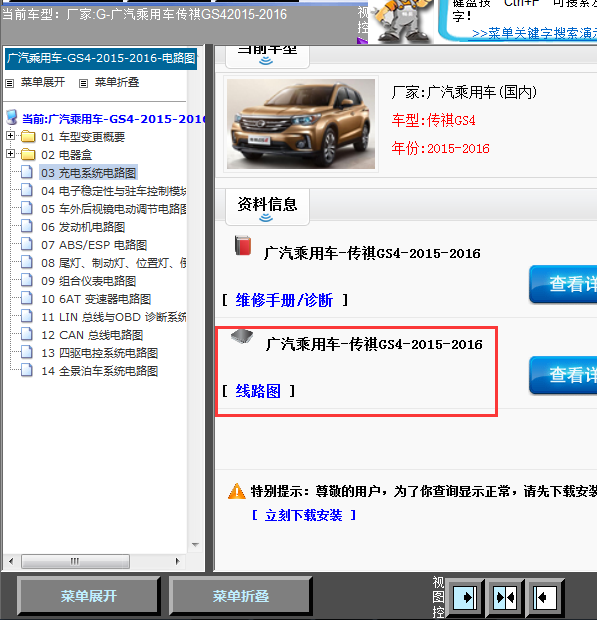Open 14 全景泊车系统电路图 tree item

click(100, 371)
